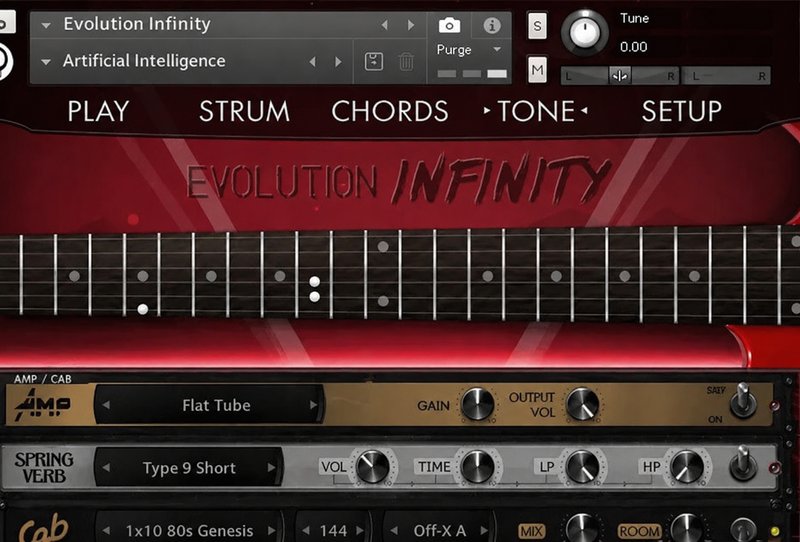
Task: Expand the Evolution Infinity instrument dropdown arrow
Action: point(46,25)
